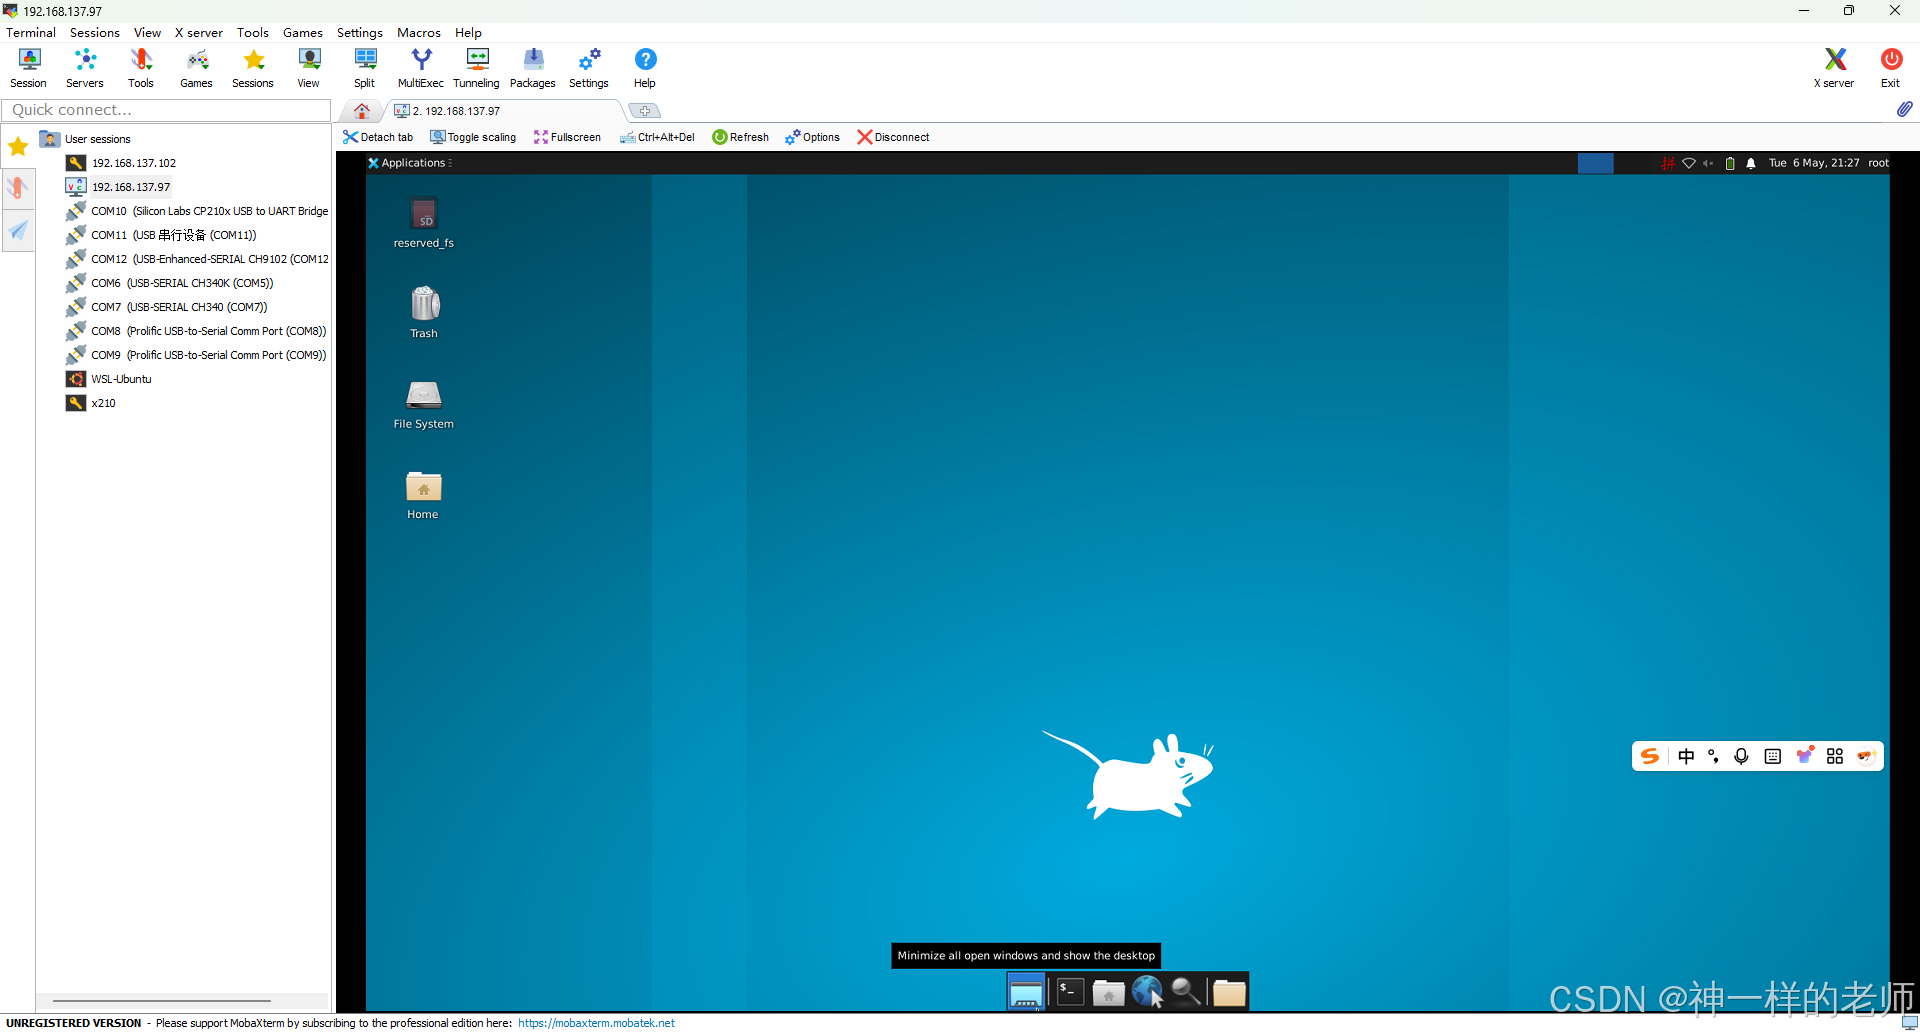Select the WSL-Ubuntu session

point(109,379)
